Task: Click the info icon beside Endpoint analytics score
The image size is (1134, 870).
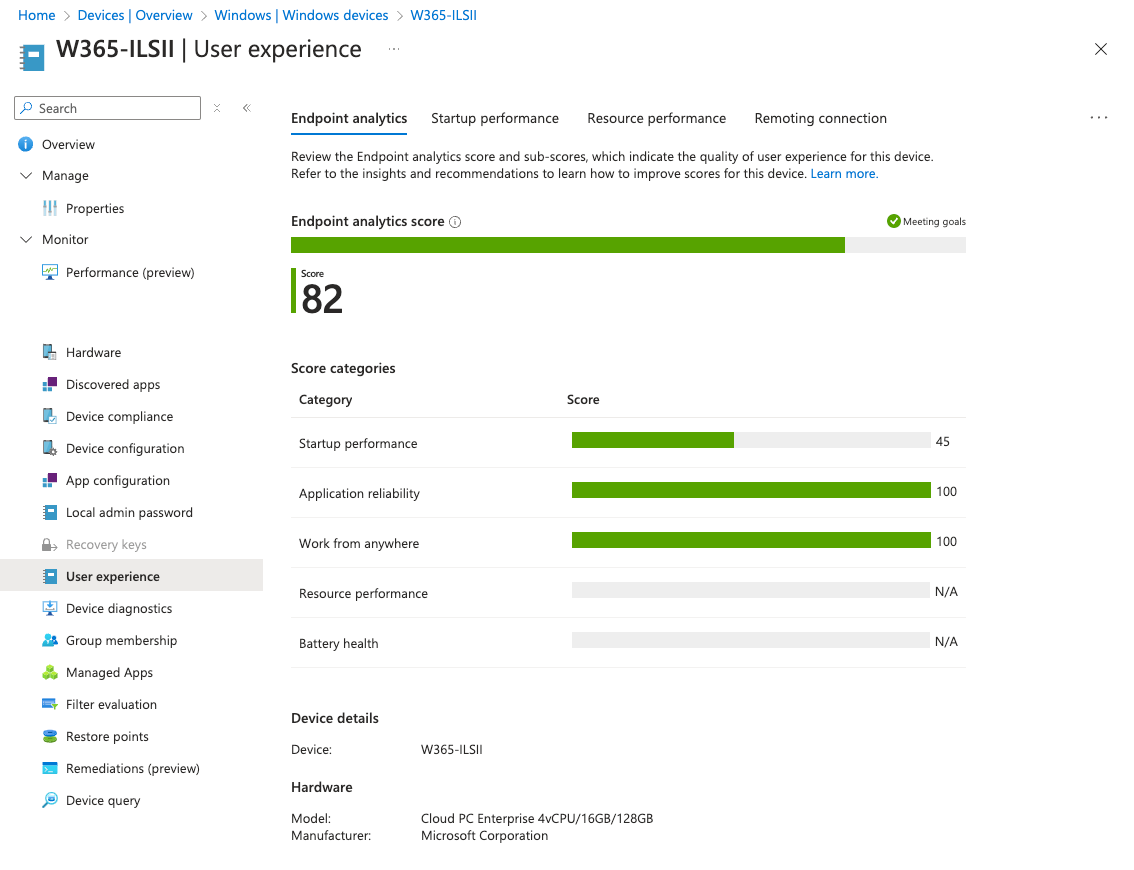Action: pos(455,222)
